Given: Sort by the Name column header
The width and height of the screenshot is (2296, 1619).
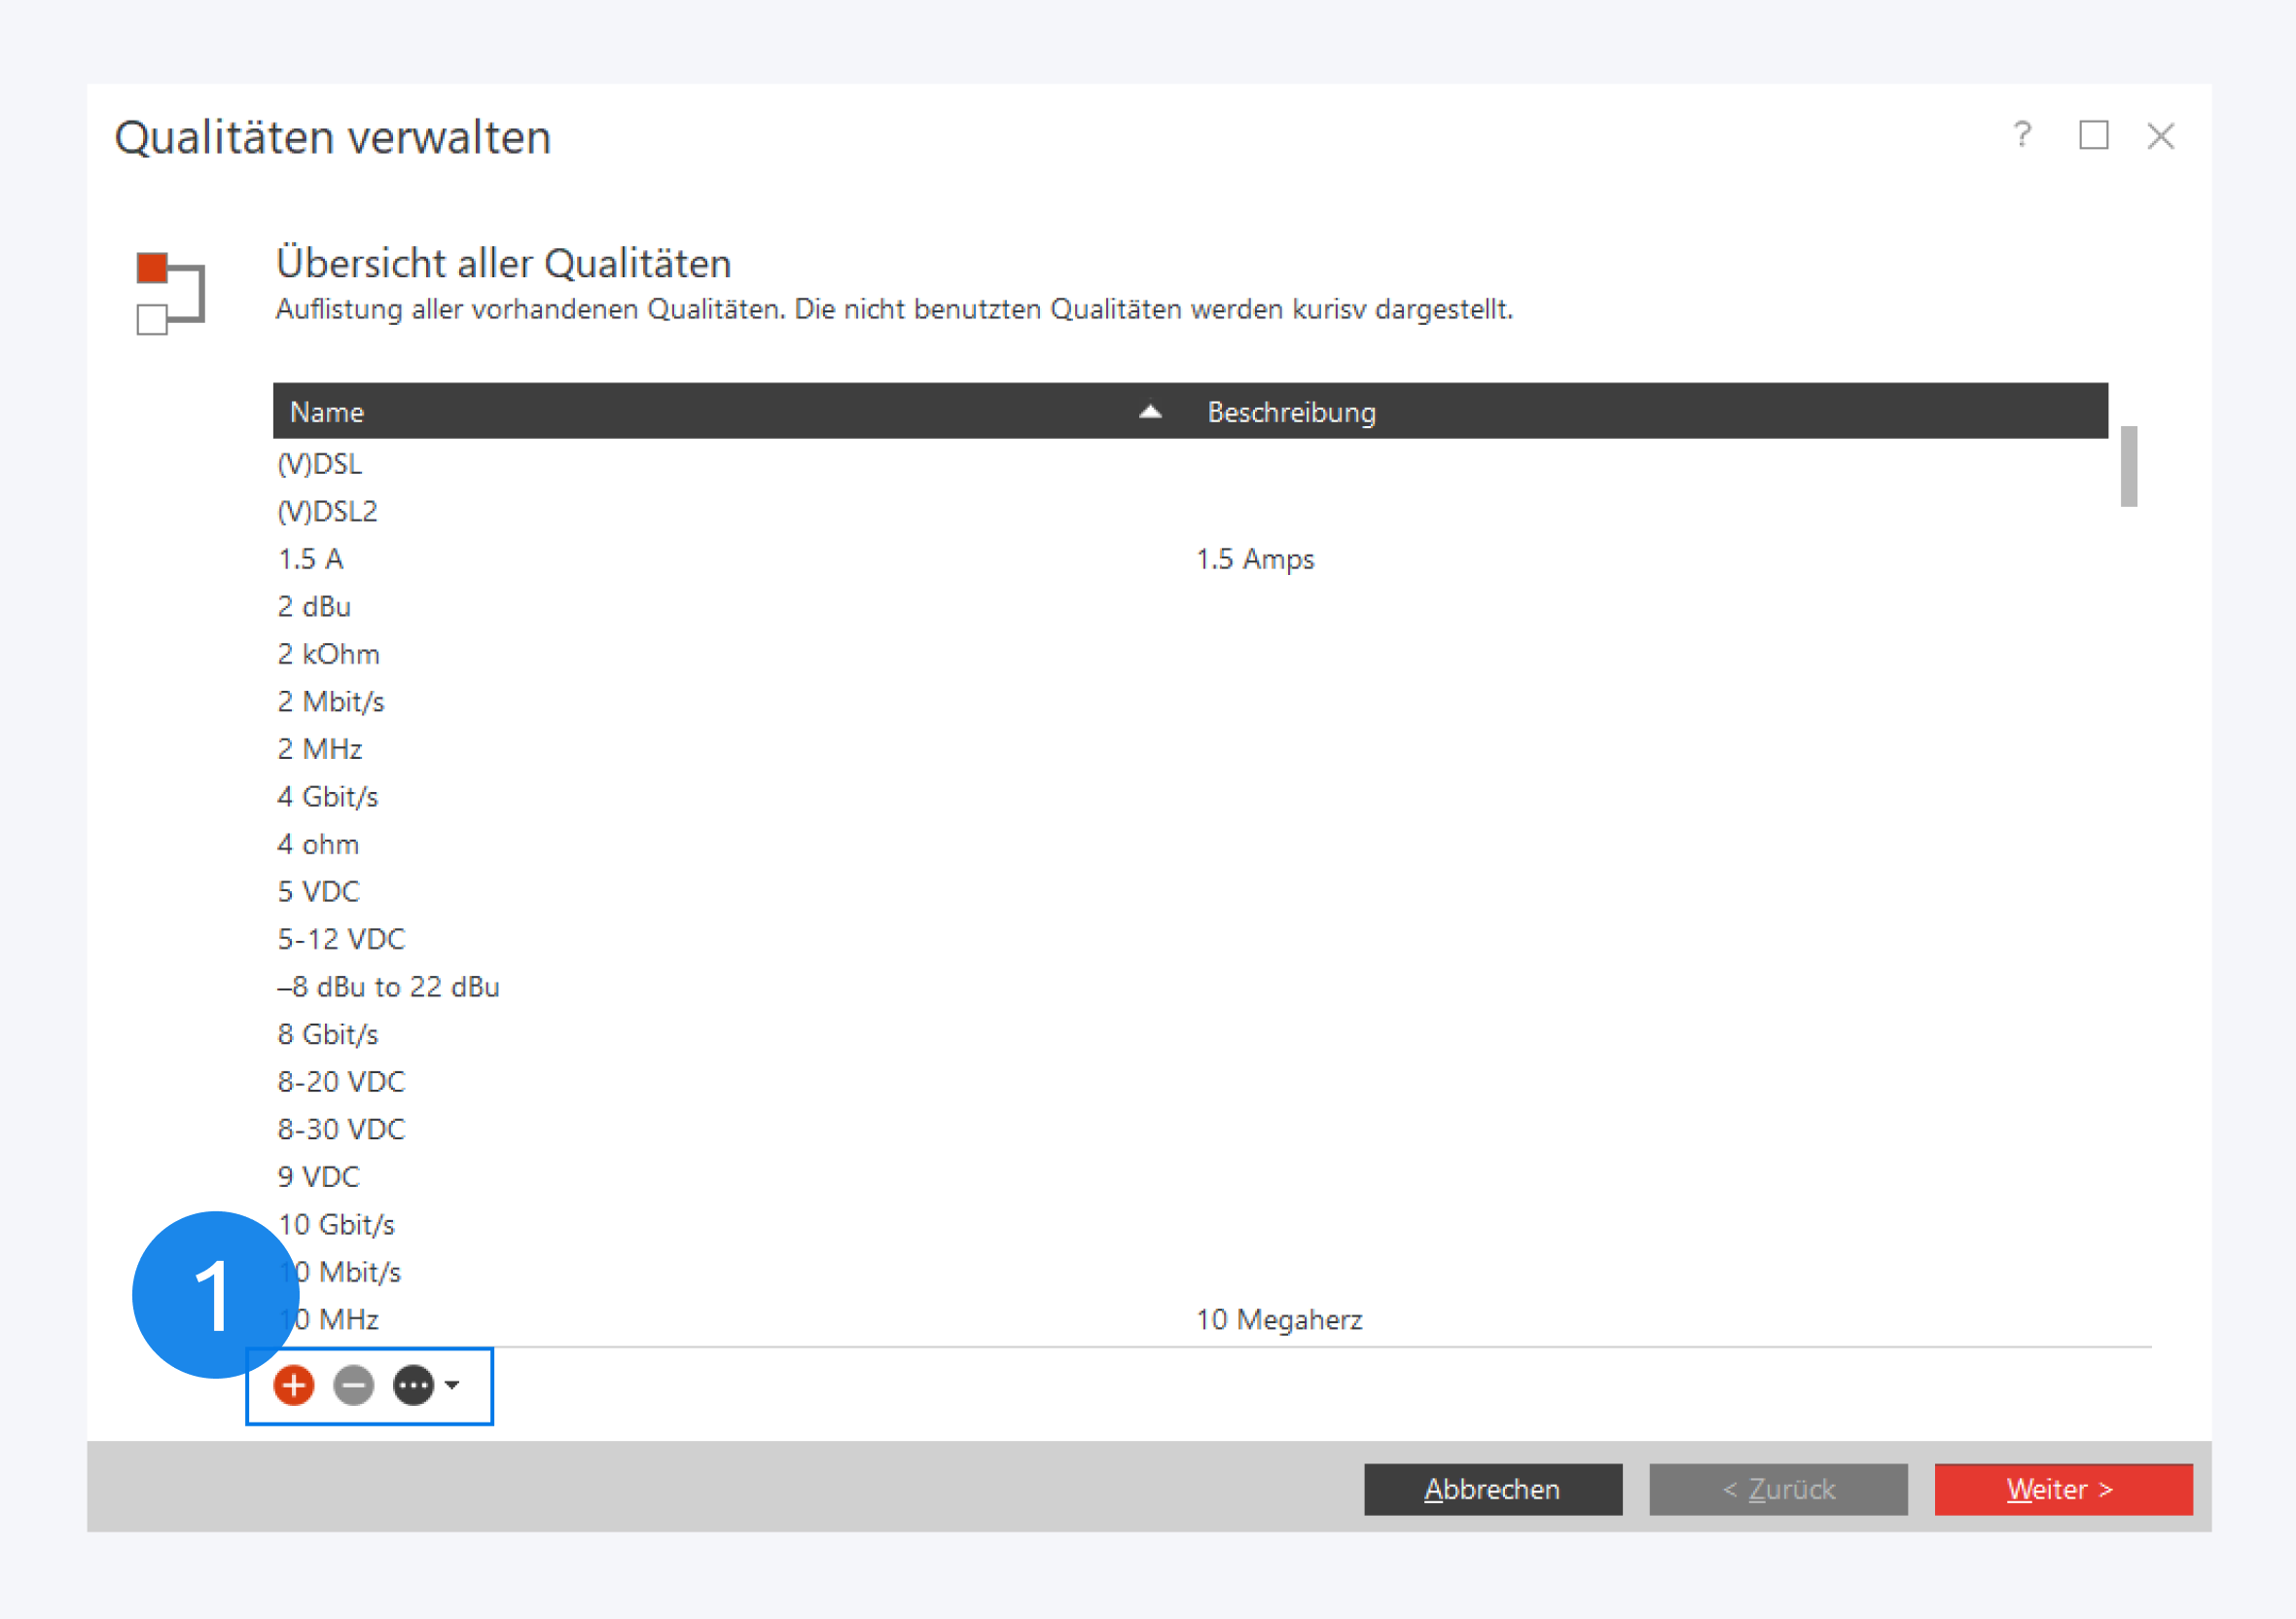Looking at the screenshot, I should [x=327, y=412].
